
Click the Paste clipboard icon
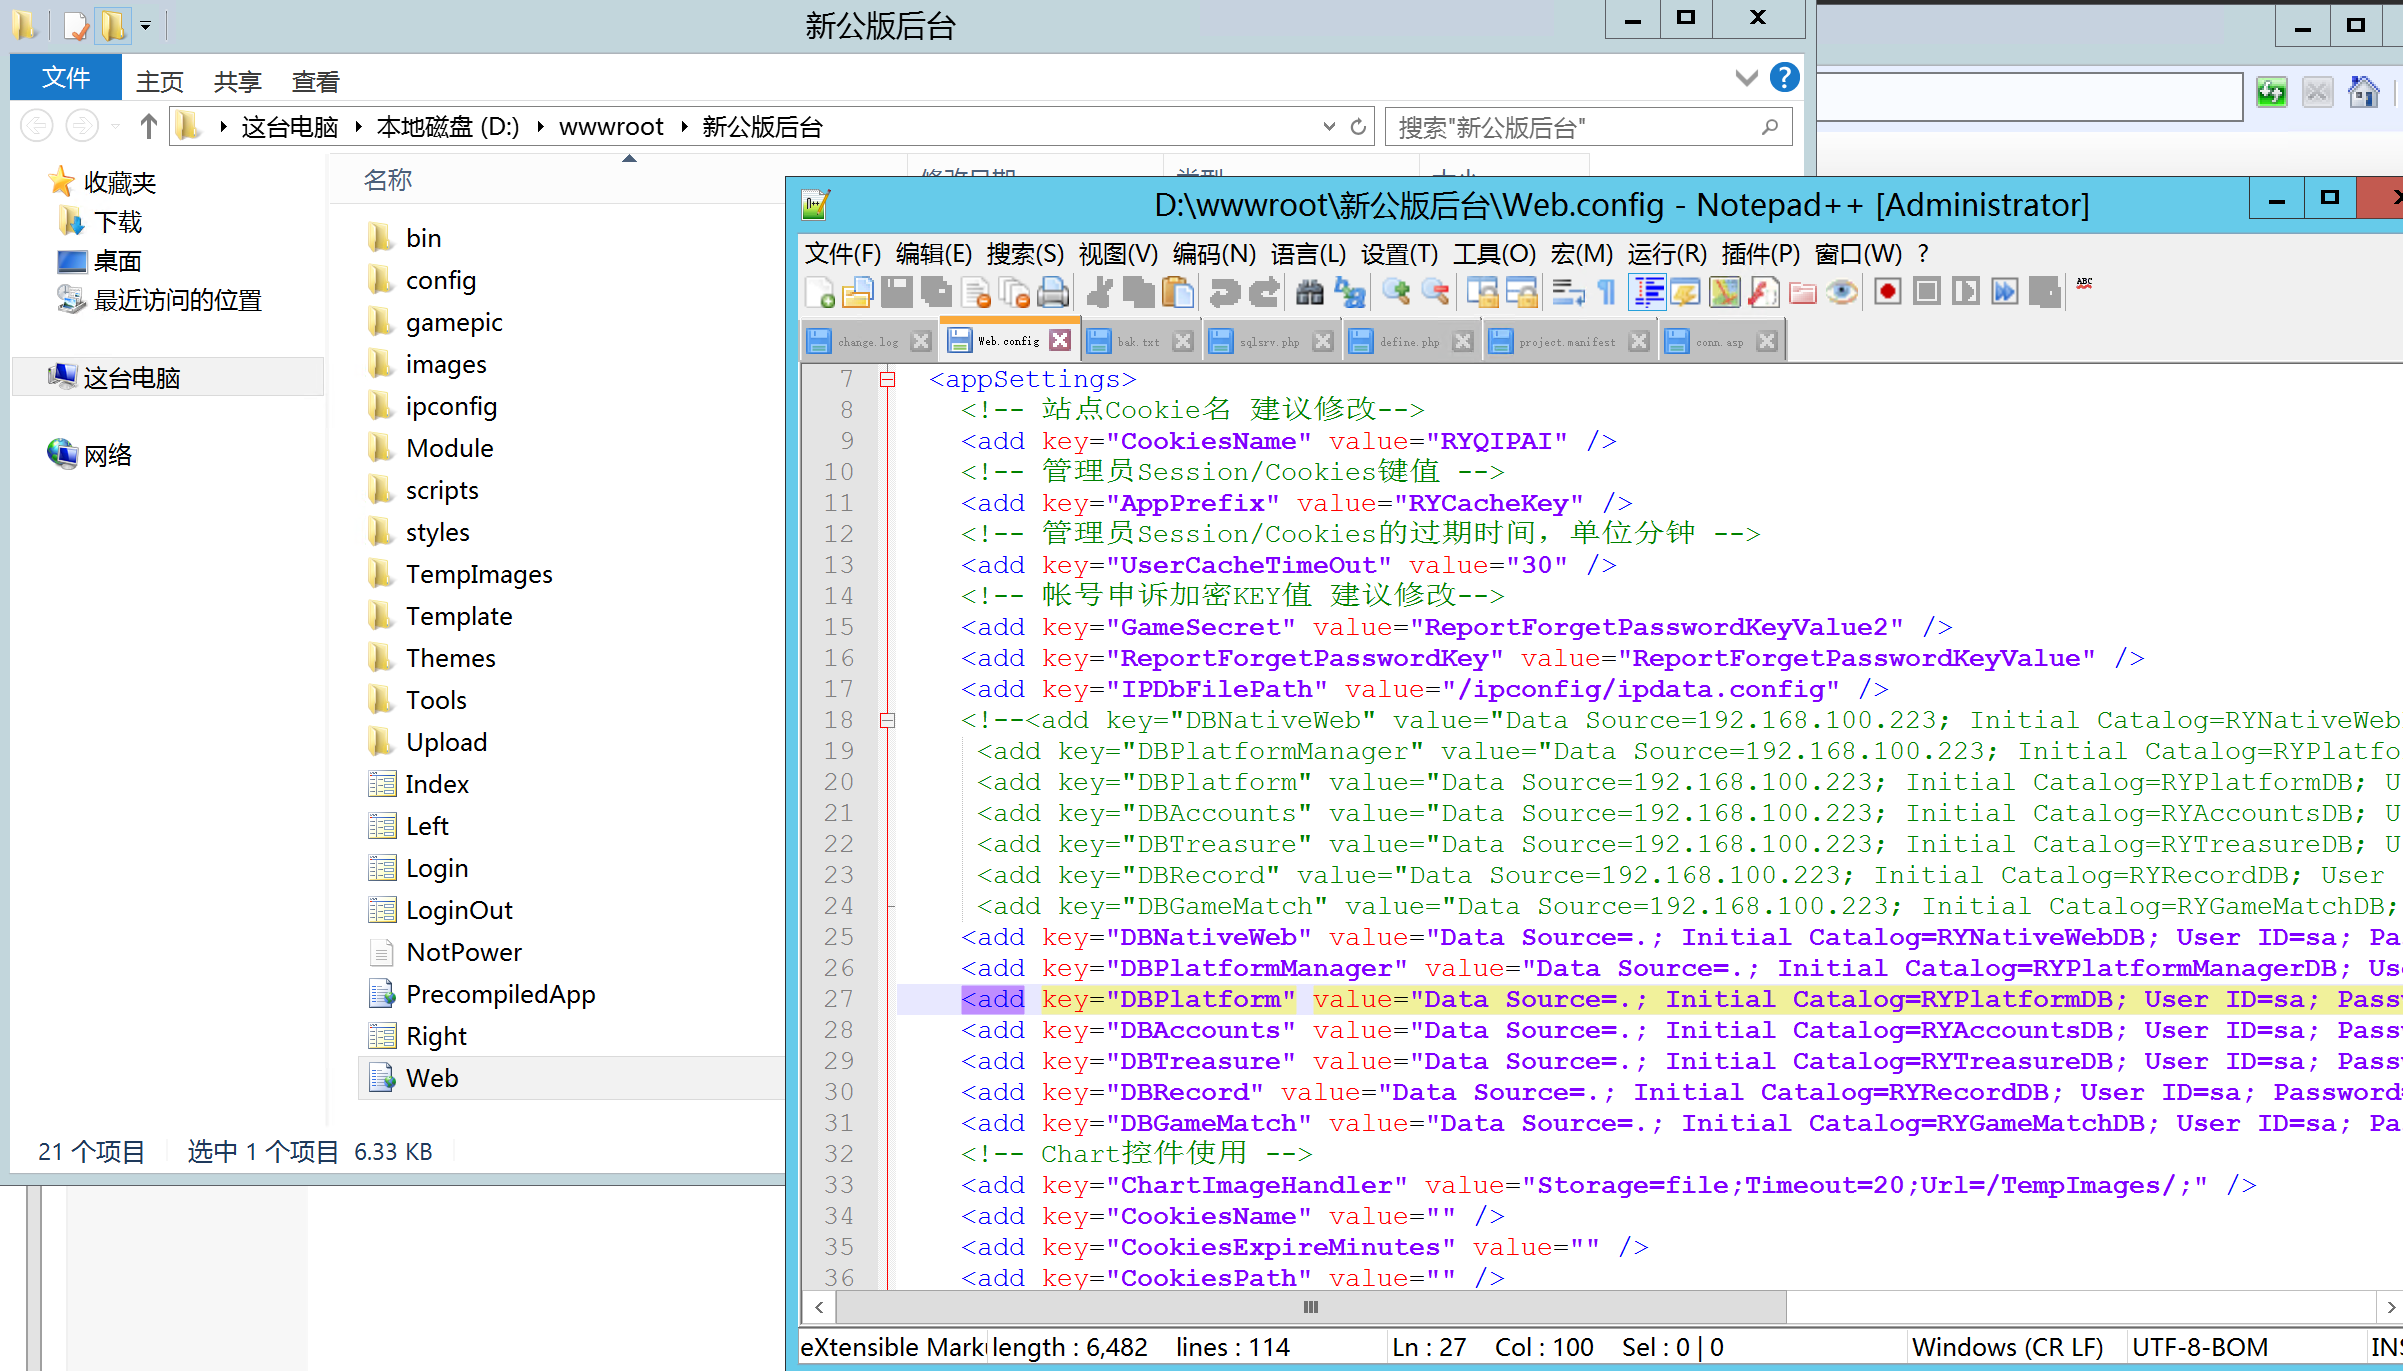click(1178, 292)
